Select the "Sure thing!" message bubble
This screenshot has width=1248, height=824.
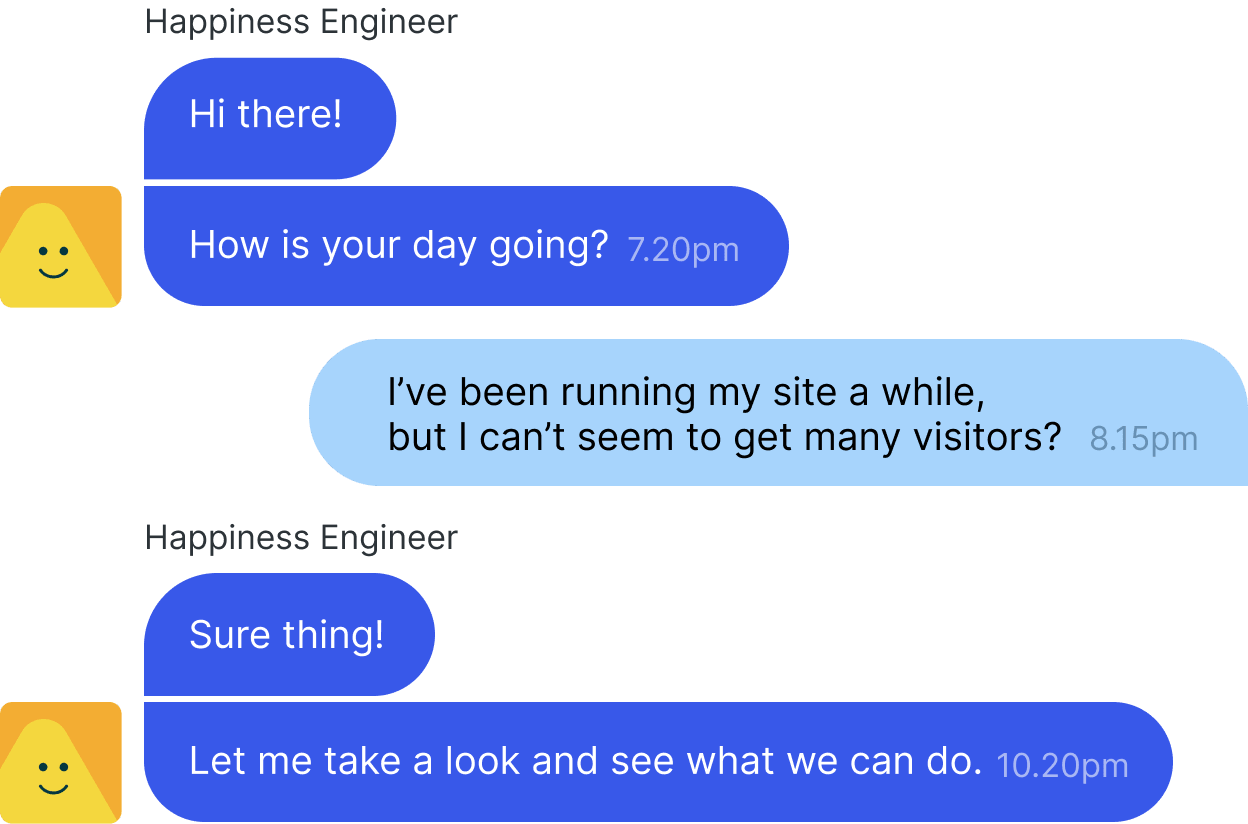289,634
